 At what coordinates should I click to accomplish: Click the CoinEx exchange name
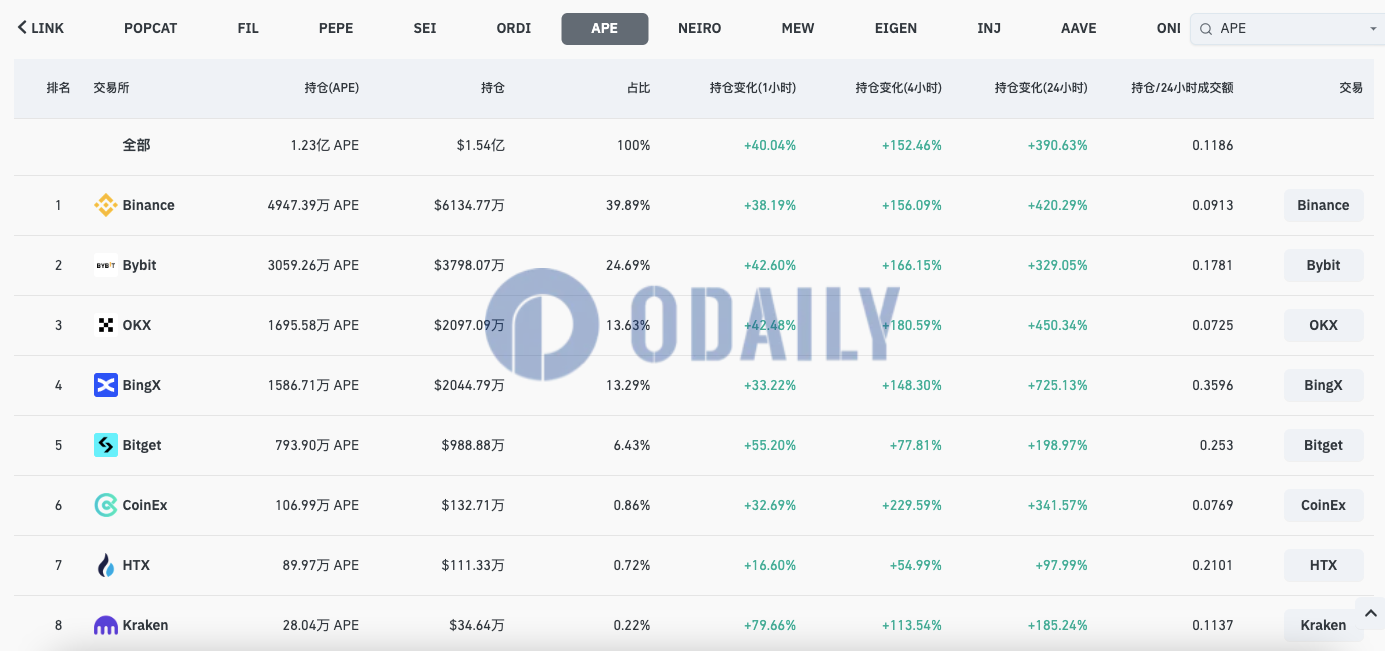[145, 505]
